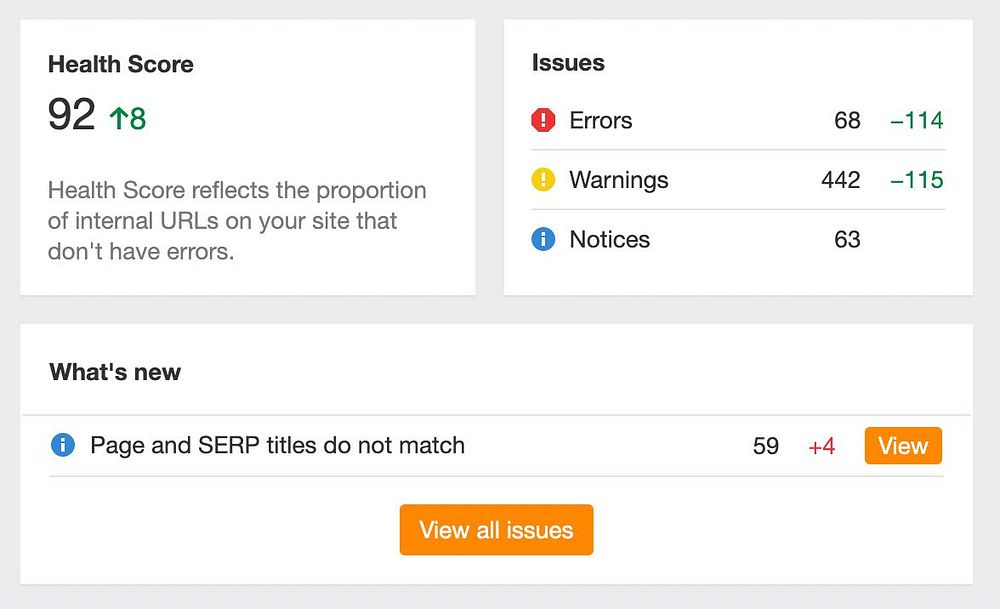Open the Errors issues row
The width and height of the screenshot is (1000, 609).
[601, 121]
